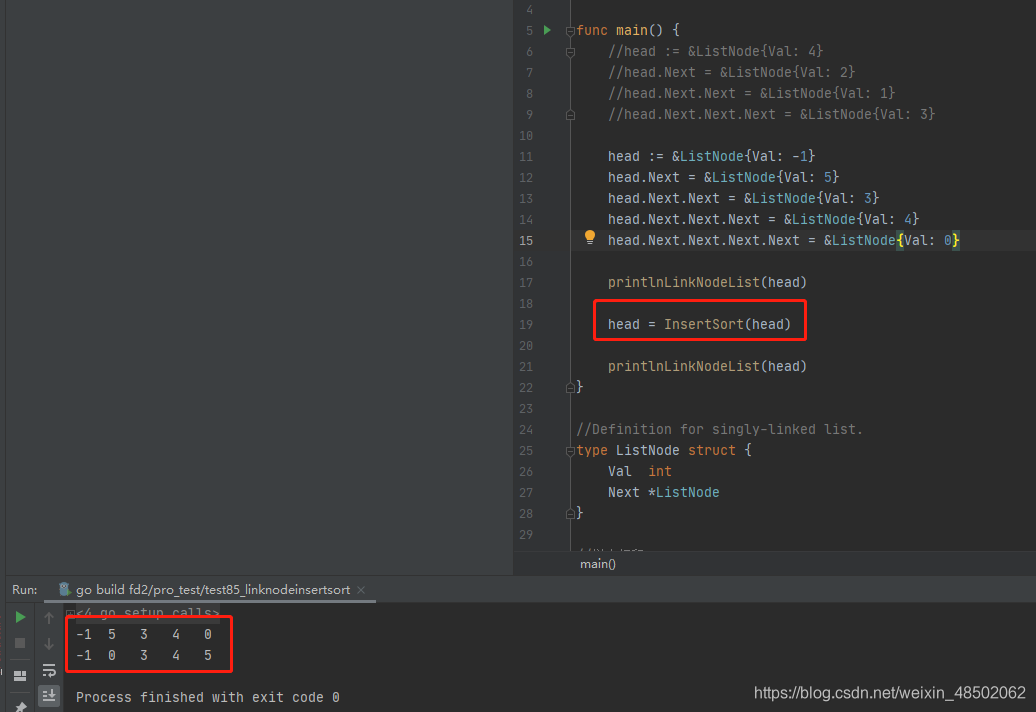1036x712 pixels.
Task: Click 'head.Next.Next = &ListNode{Val: 3}' on line 13
Action: click(743, 199)
